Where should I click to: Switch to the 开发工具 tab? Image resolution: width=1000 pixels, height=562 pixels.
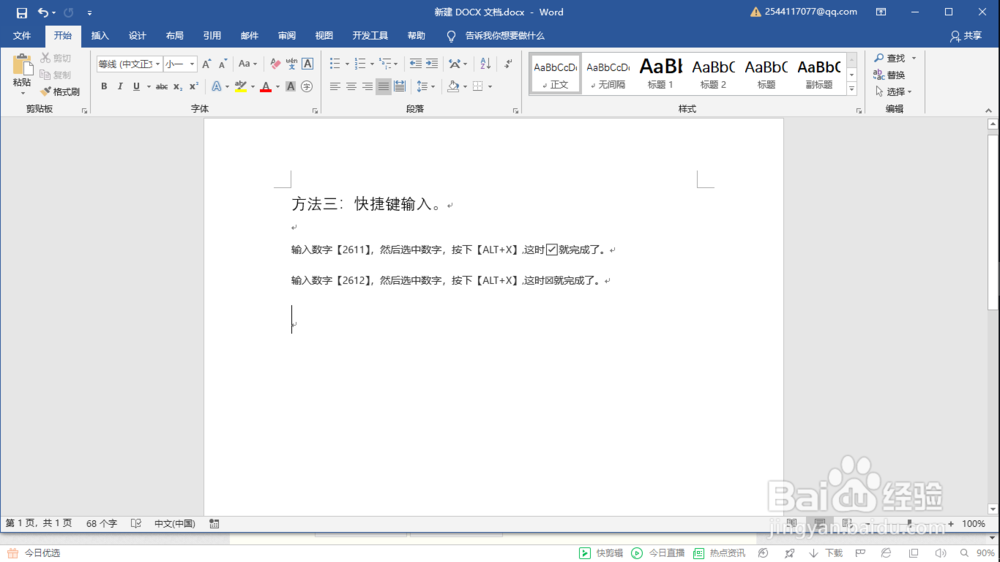click(x=370, y=36)
